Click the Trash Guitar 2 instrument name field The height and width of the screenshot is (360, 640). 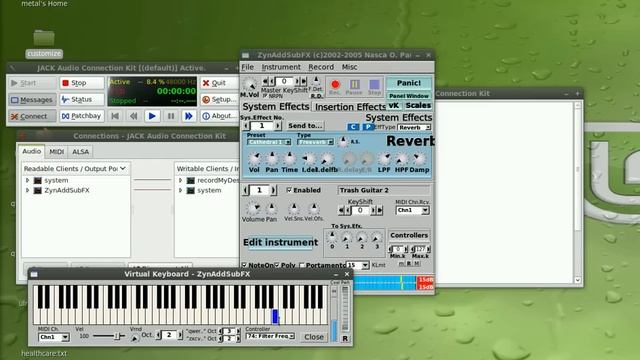click(384, 190)
